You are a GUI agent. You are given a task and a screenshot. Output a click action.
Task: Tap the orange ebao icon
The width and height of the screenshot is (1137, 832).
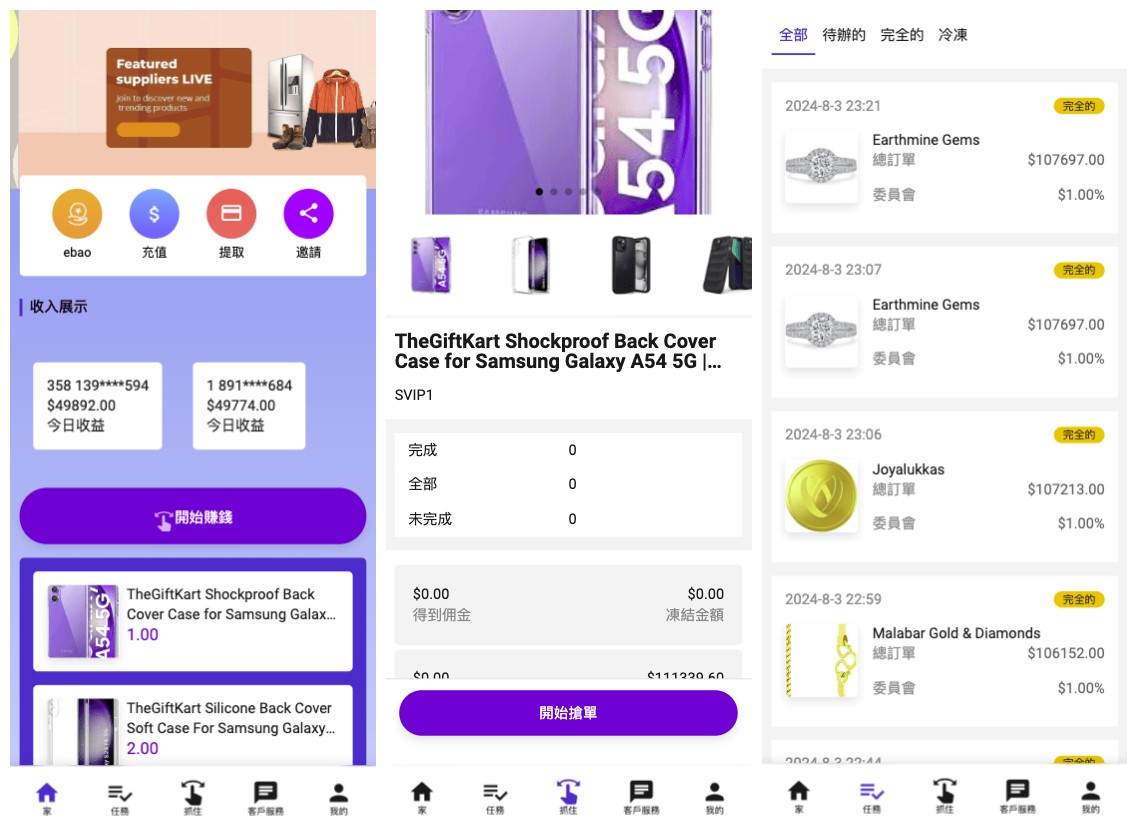(x=77, y=214)
